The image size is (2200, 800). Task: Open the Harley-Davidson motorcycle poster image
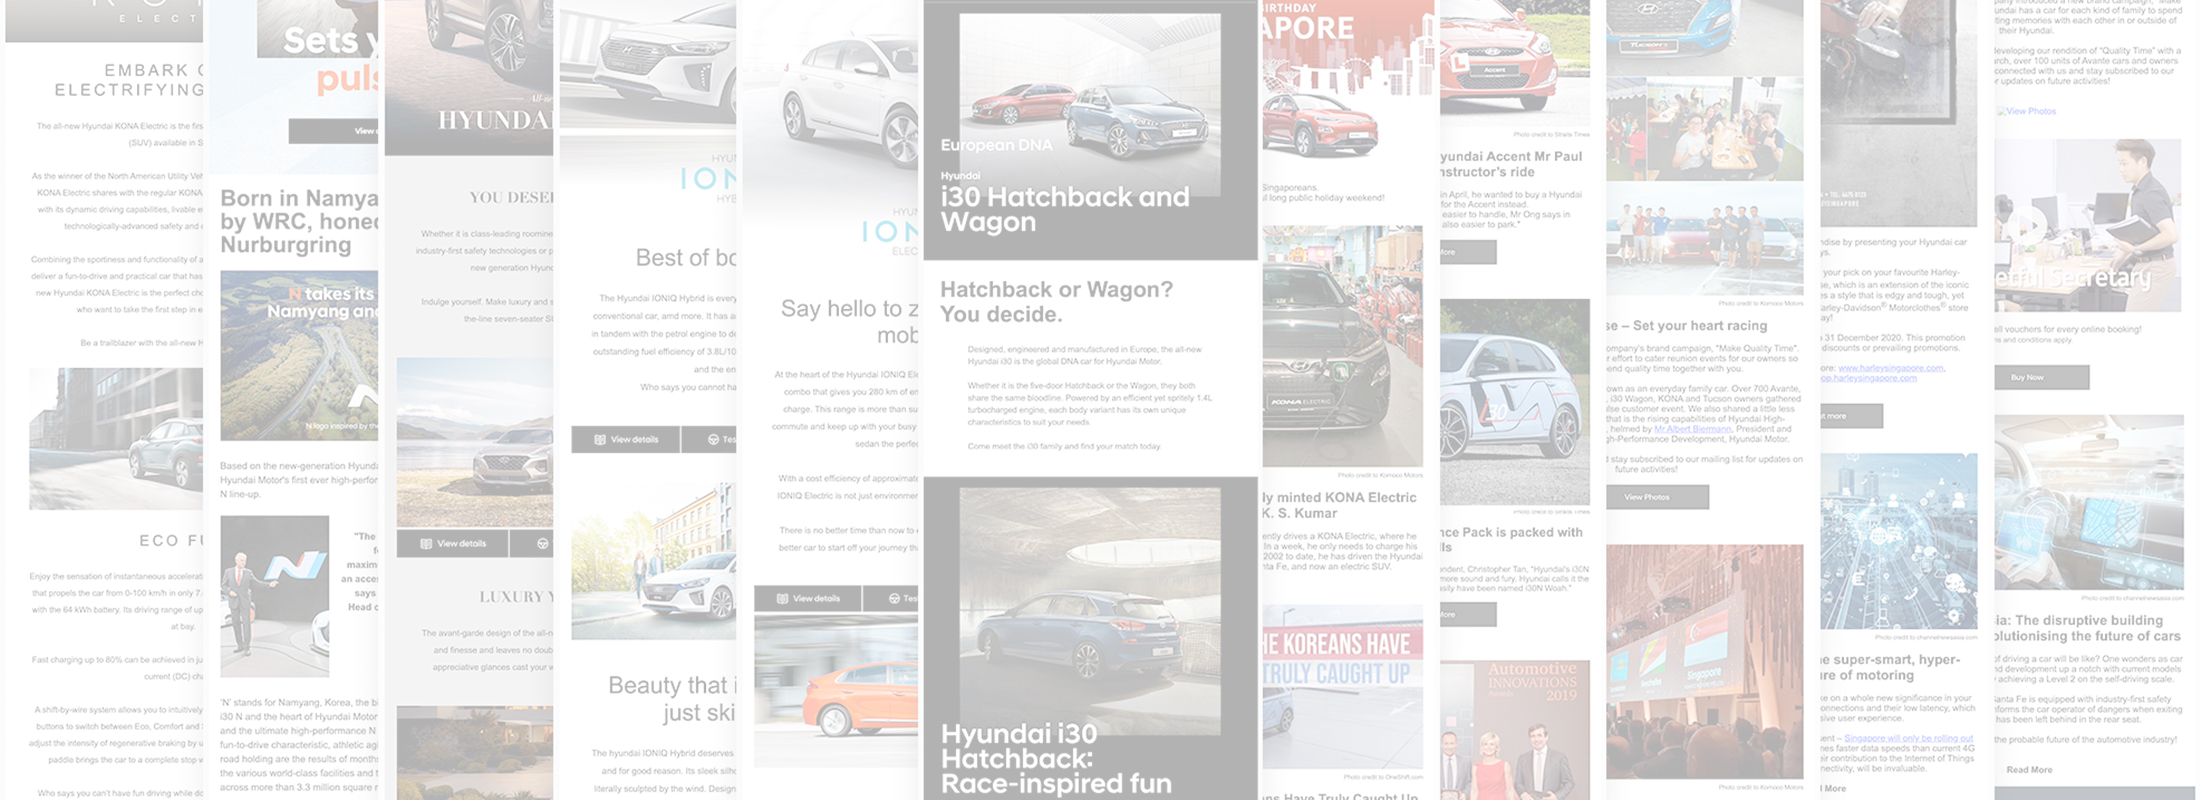click(x=1899, y=113)
